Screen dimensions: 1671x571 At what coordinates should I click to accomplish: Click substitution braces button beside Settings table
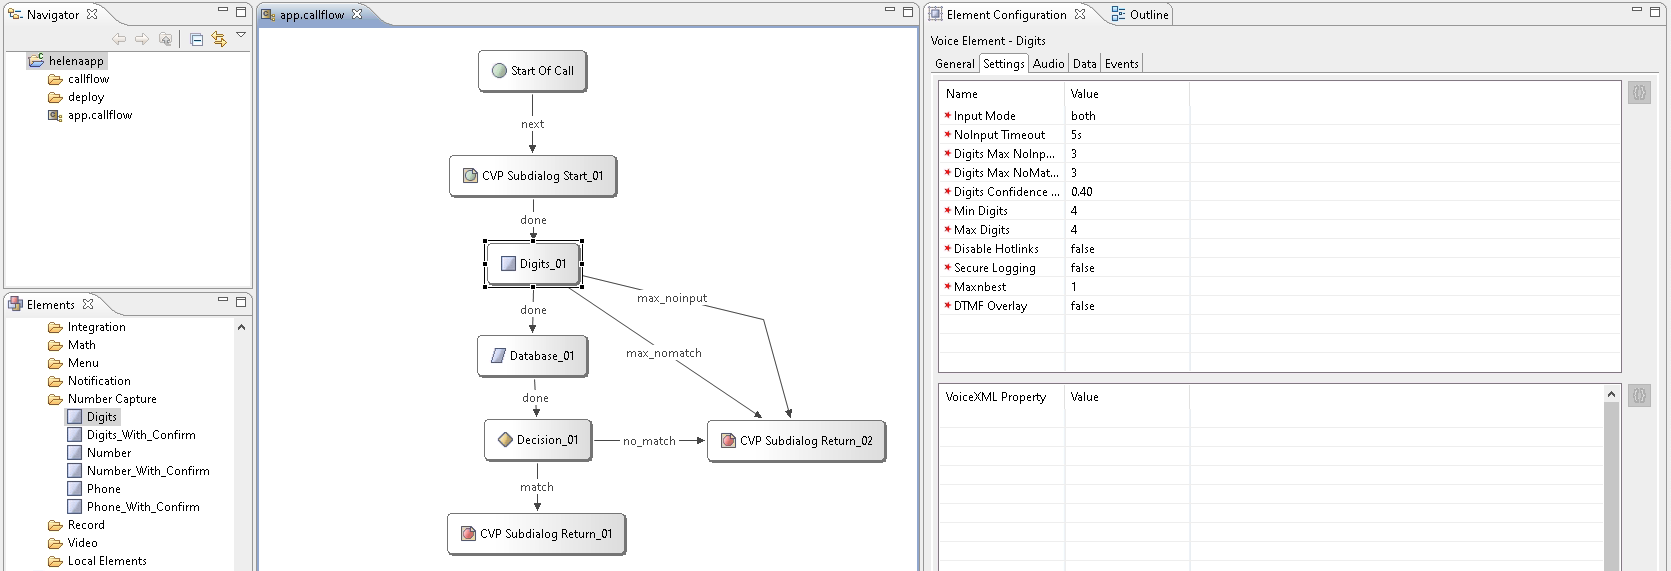[x=1639, y=93]
